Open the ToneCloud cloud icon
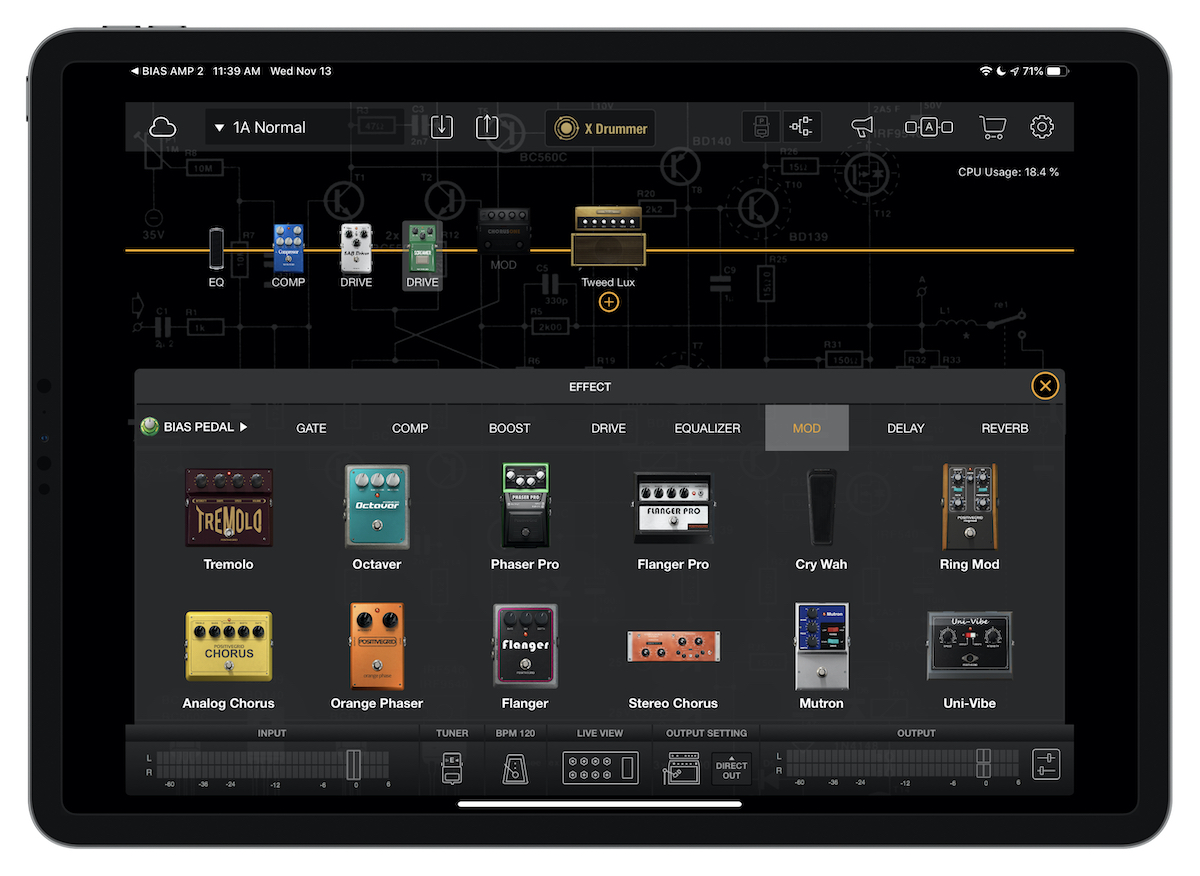 tap(162, 128)
